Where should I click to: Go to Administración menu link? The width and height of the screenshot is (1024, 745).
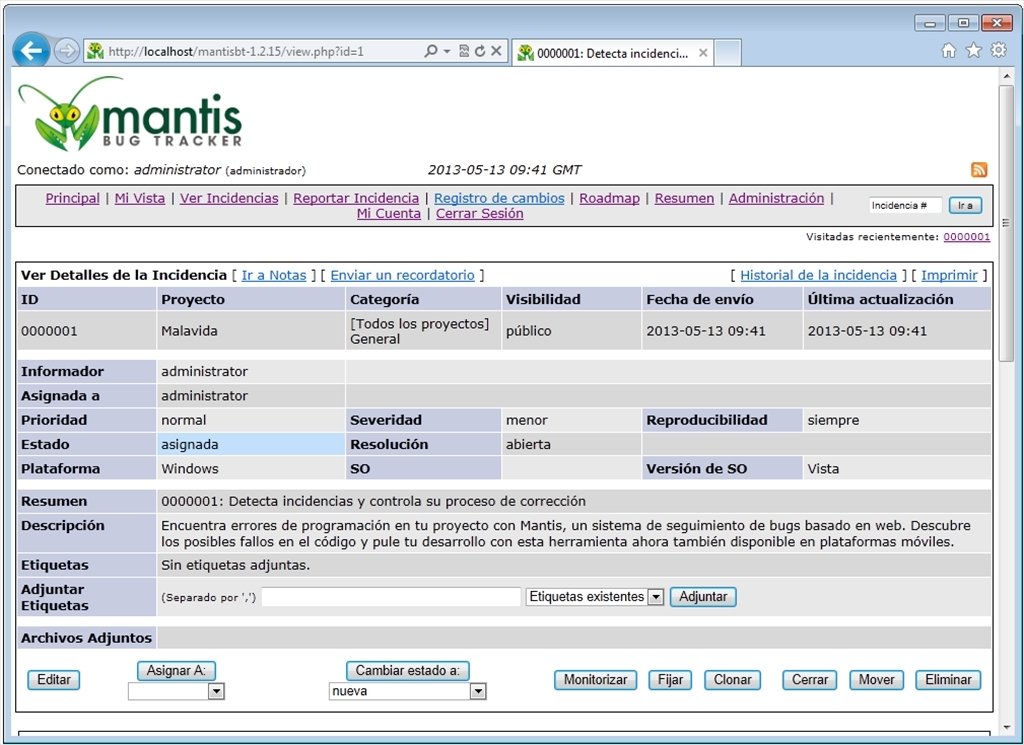[x=776, y=198]
